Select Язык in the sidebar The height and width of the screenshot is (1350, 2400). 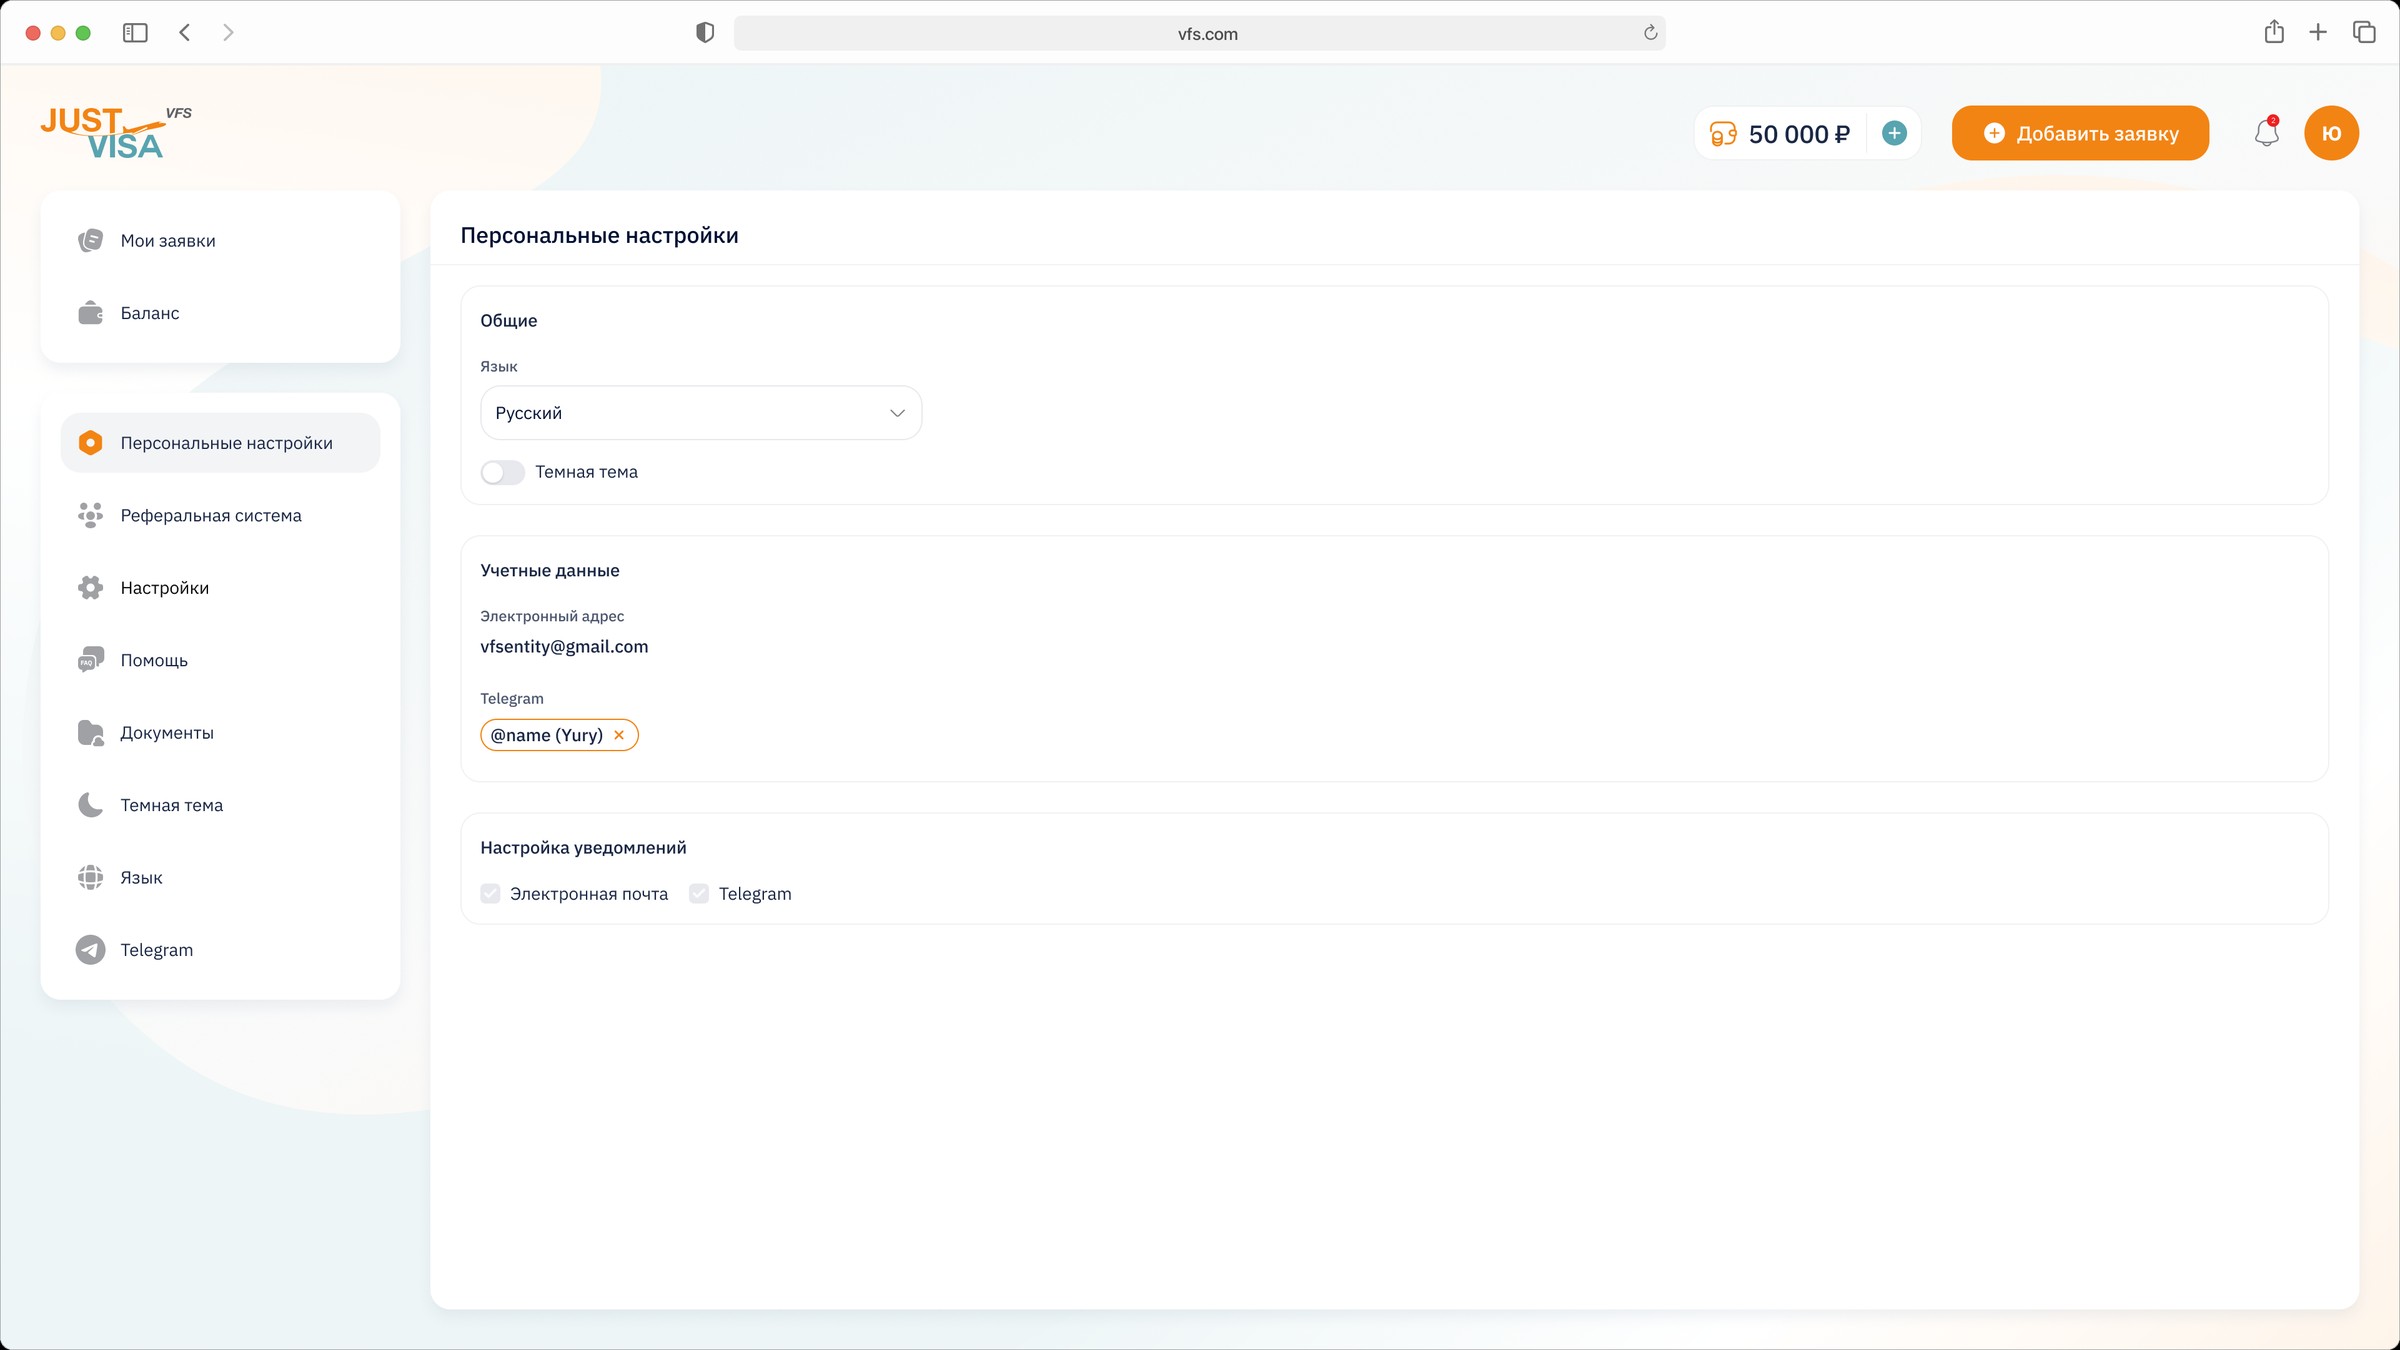[x=220, y=877]
